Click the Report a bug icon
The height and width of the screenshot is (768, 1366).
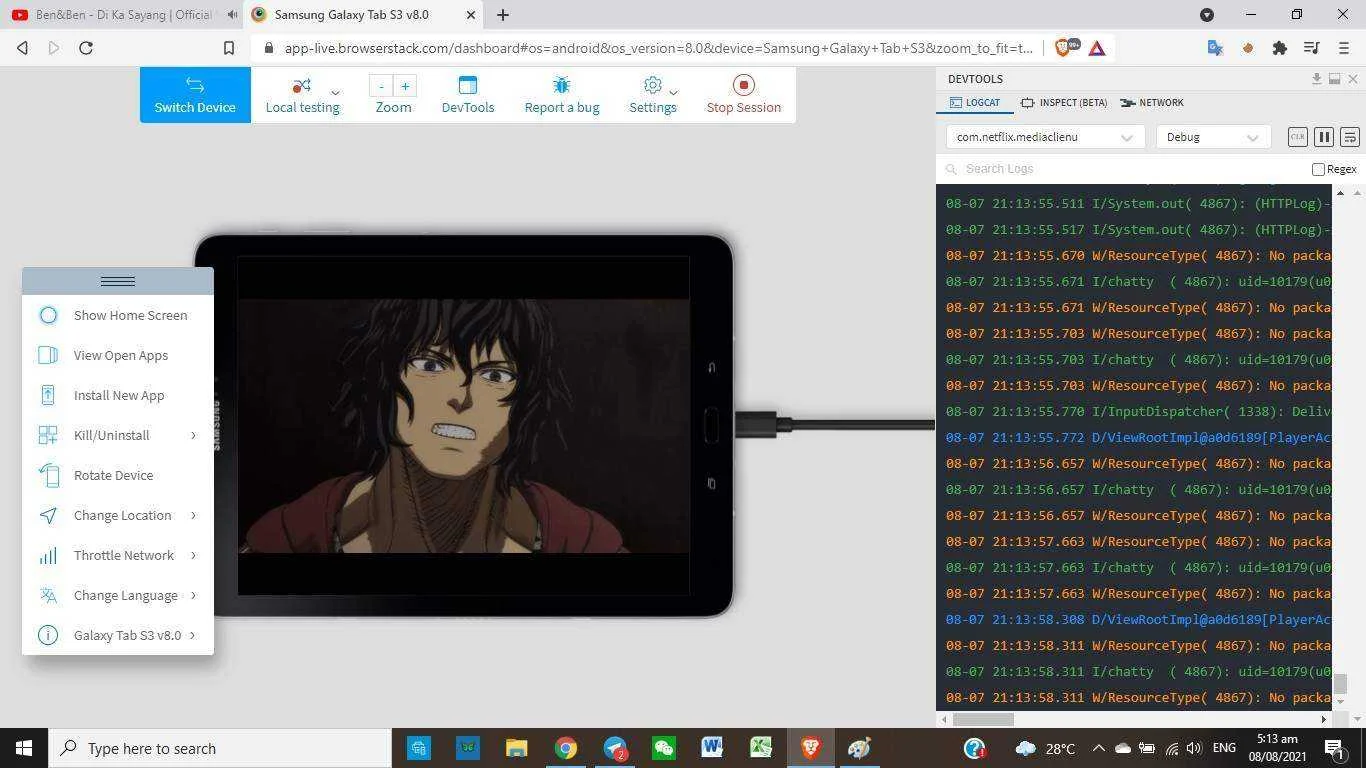click(562, 86)
